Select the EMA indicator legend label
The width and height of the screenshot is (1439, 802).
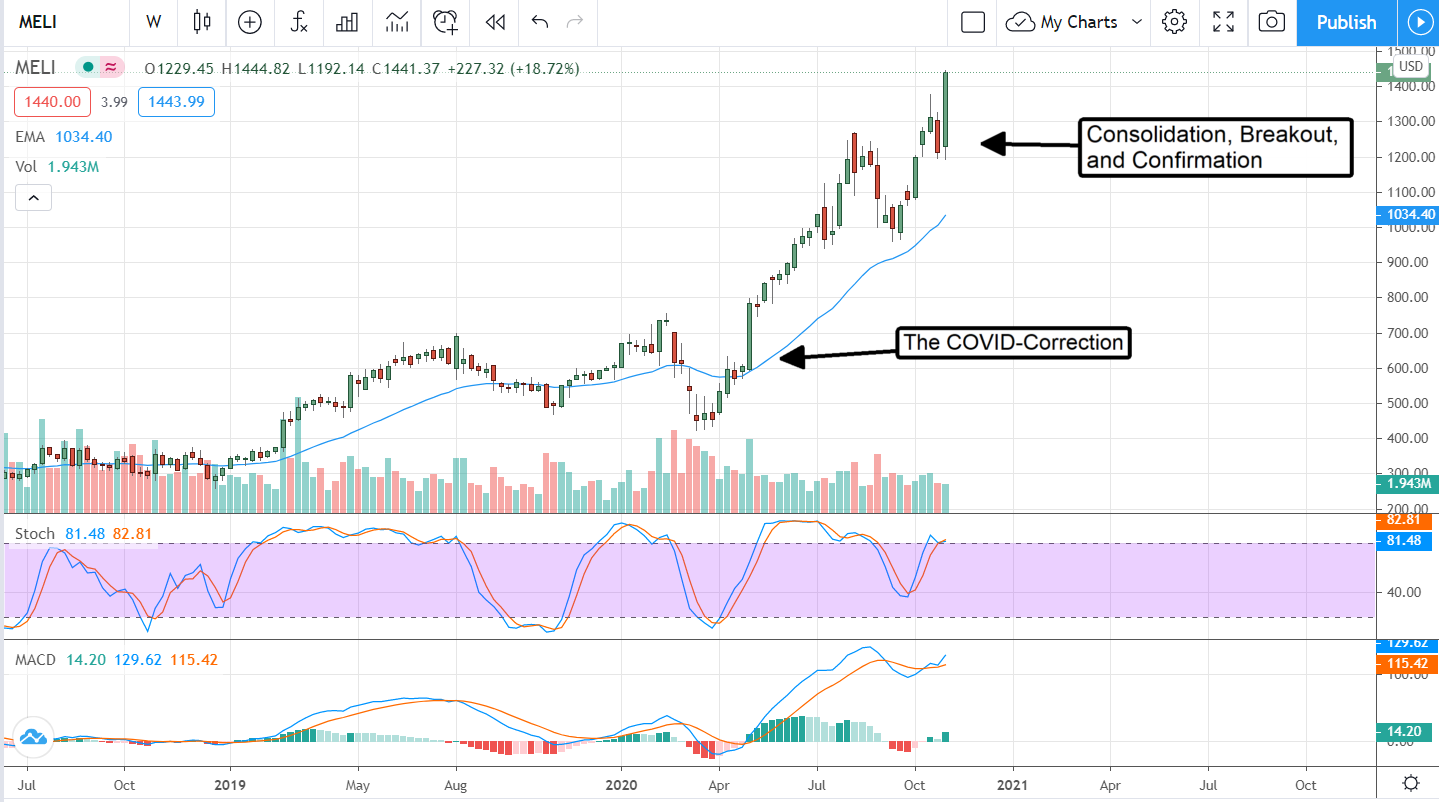[x=28, y=137]
